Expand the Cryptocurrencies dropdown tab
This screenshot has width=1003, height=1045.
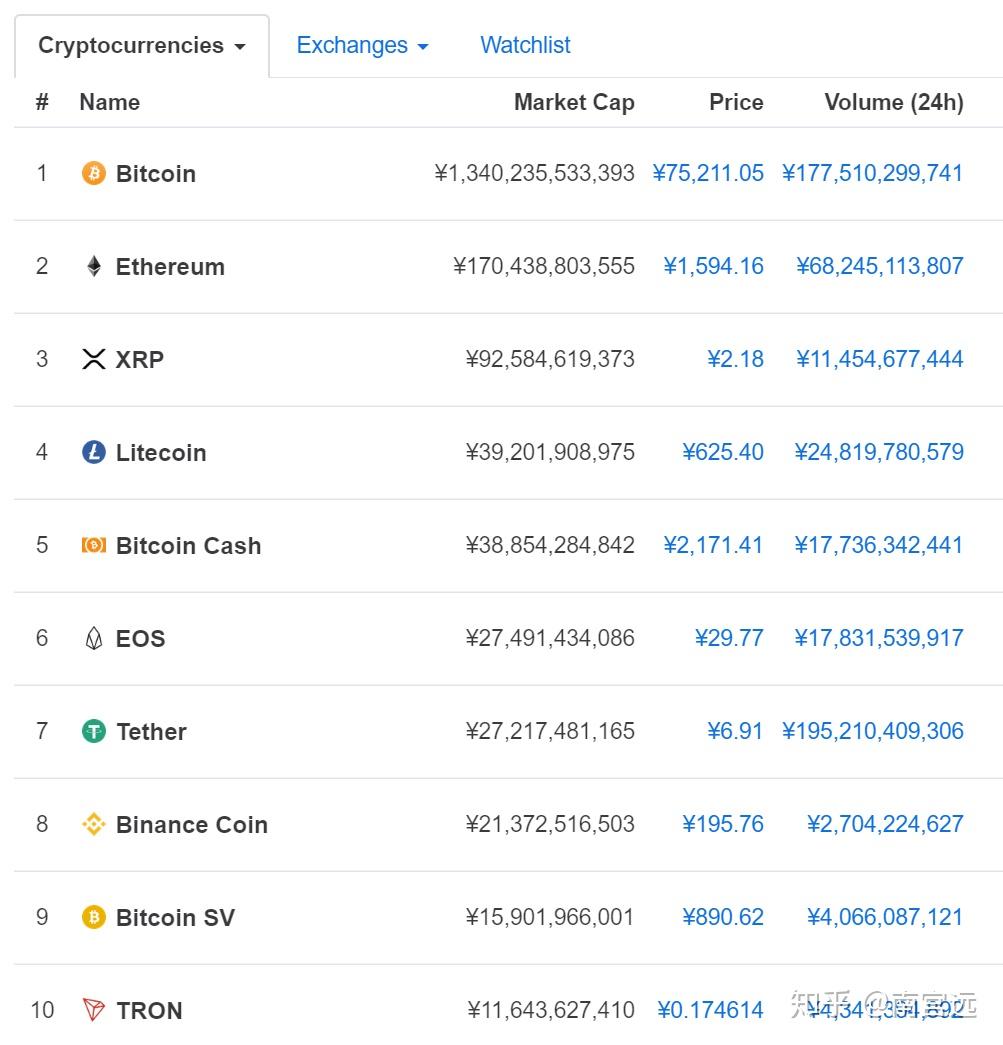click(x=141, y=46)
